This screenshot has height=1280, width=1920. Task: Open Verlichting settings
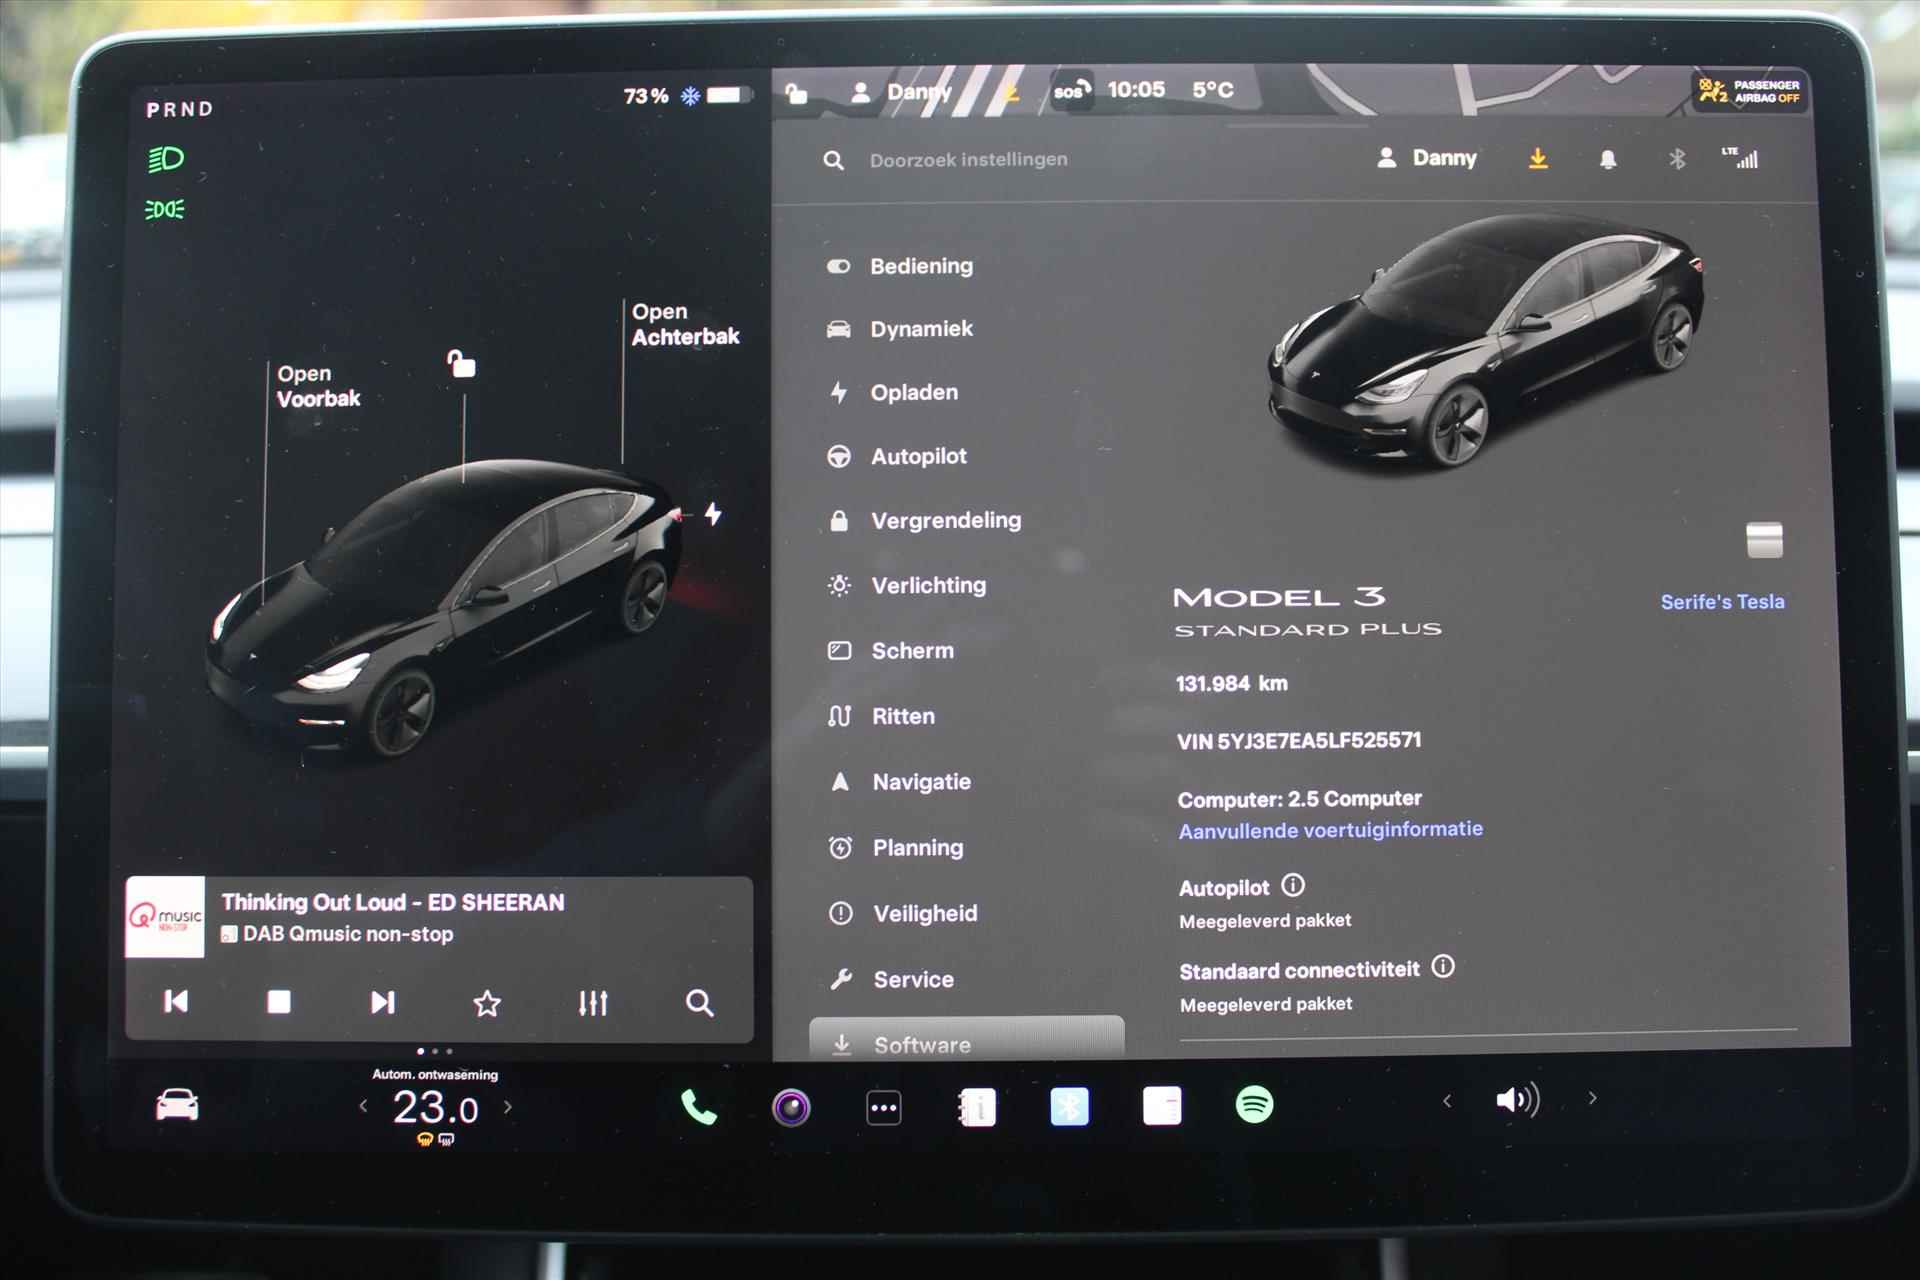[x=907, y=586]
